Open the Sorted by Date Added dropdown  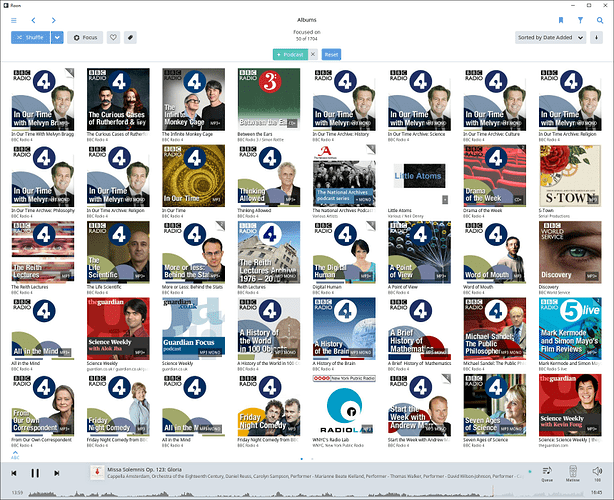click(x=551, y=38)
